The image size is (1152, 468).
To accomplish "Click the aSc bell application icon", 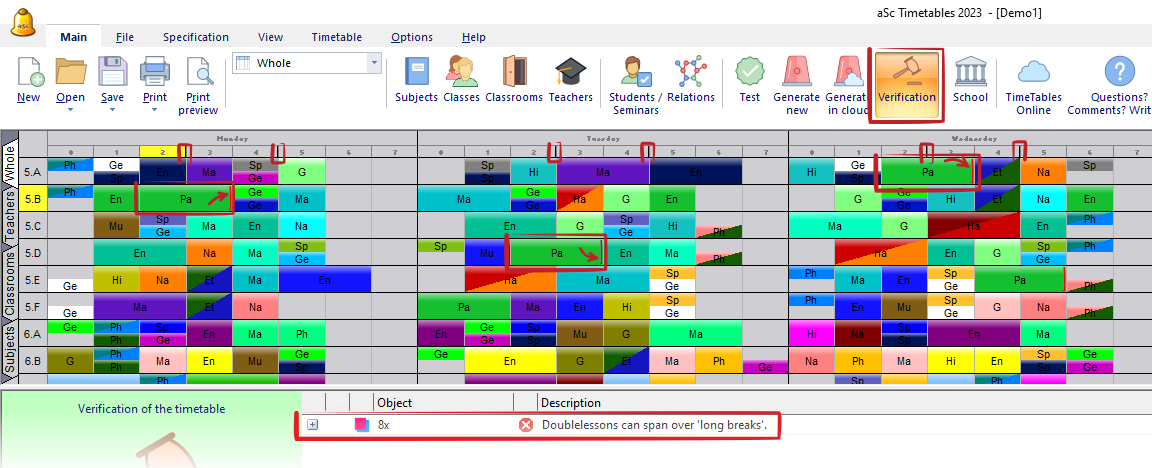I will click(24, 22).
